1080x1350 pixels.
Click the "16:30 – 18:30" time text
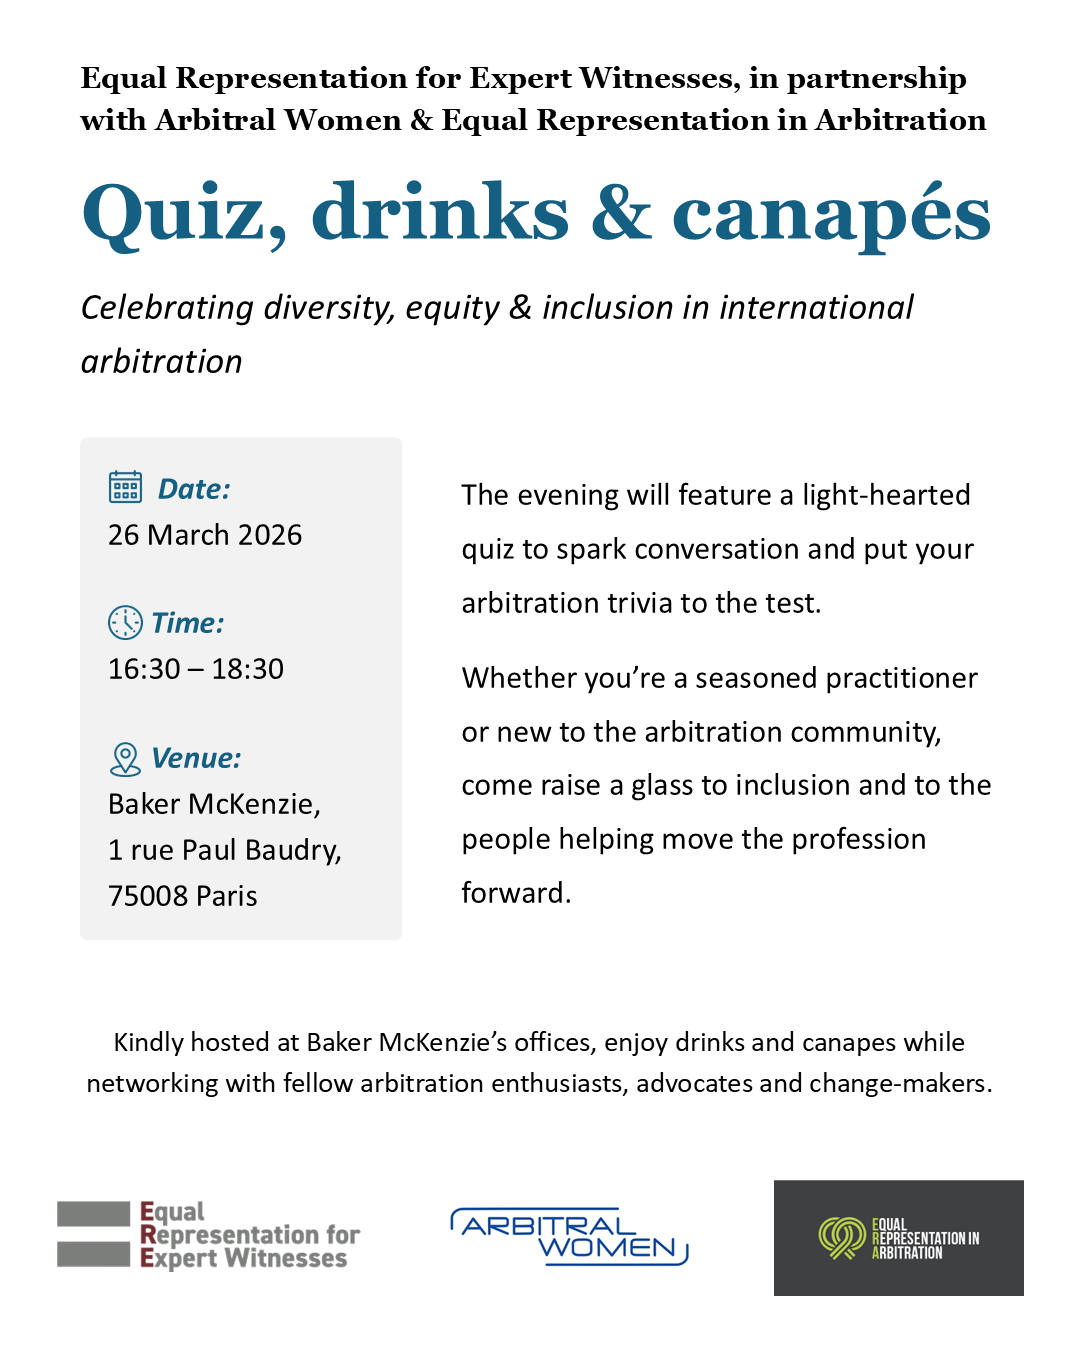tap(196, 669)
